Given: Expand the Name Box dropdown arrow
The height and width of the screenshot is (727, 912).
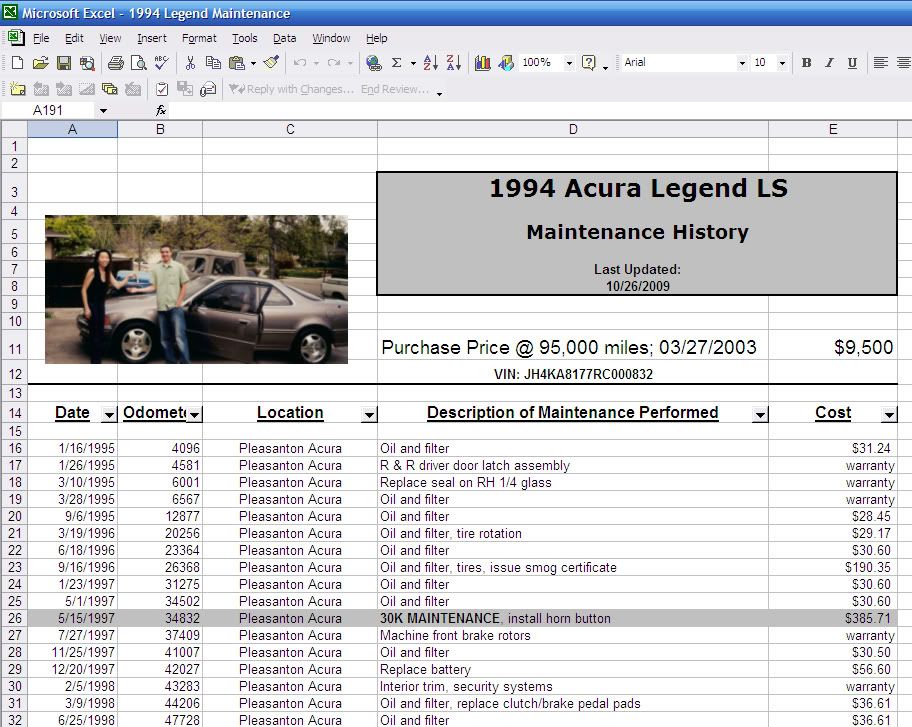Looking at the screenshot, I should 103,111.
